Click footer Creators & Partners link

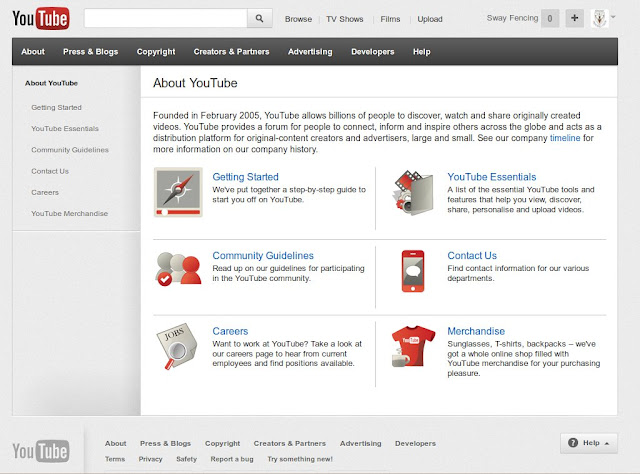(289, 443)
